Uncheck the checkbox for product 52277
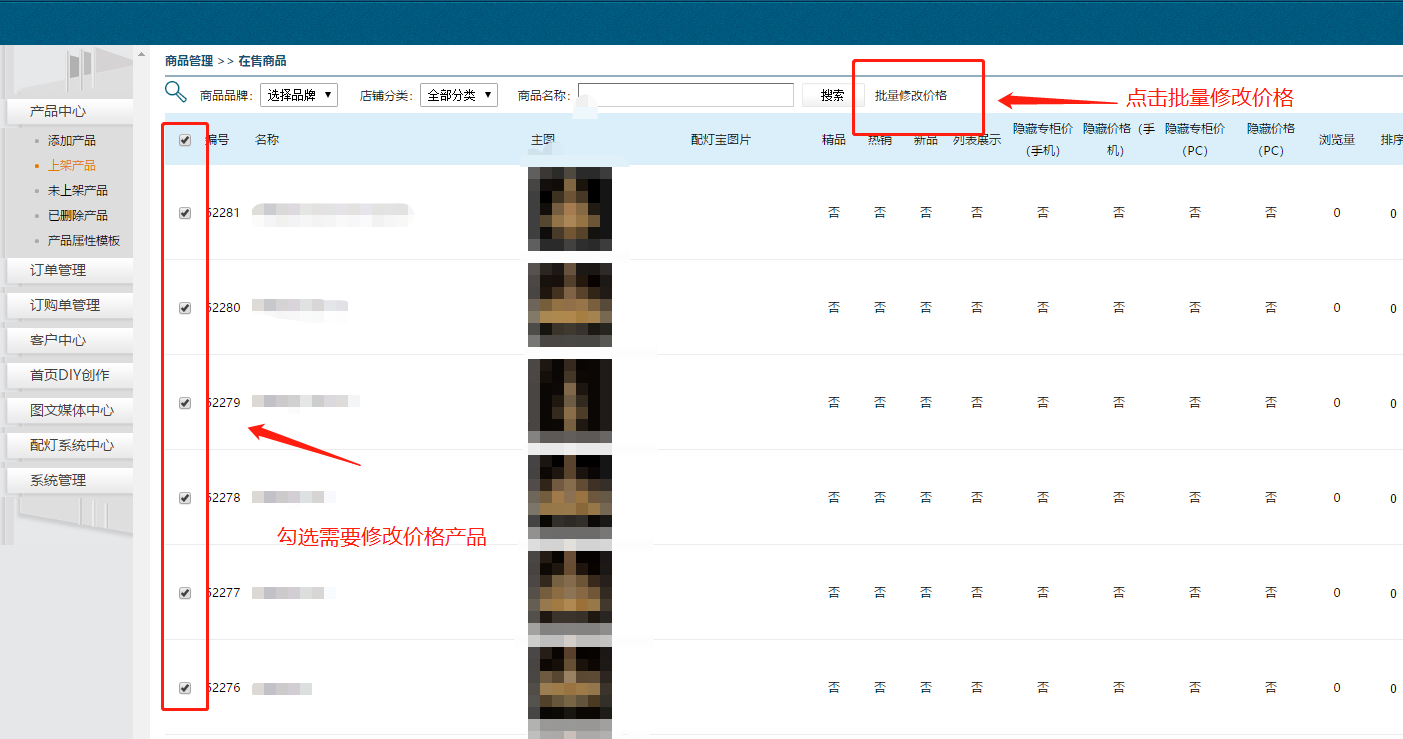The width and height of the screenshot is (1403, 739). coord(185,593)
